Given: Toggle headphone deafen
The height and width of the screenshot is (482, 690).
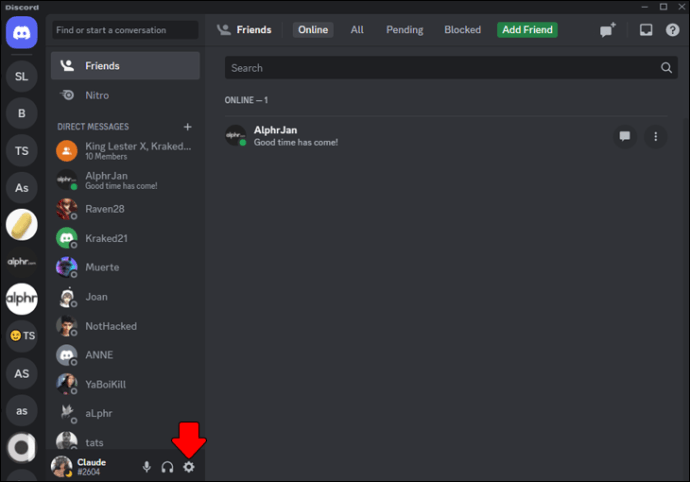Looking at the screenshot, I should coord(167,467).
